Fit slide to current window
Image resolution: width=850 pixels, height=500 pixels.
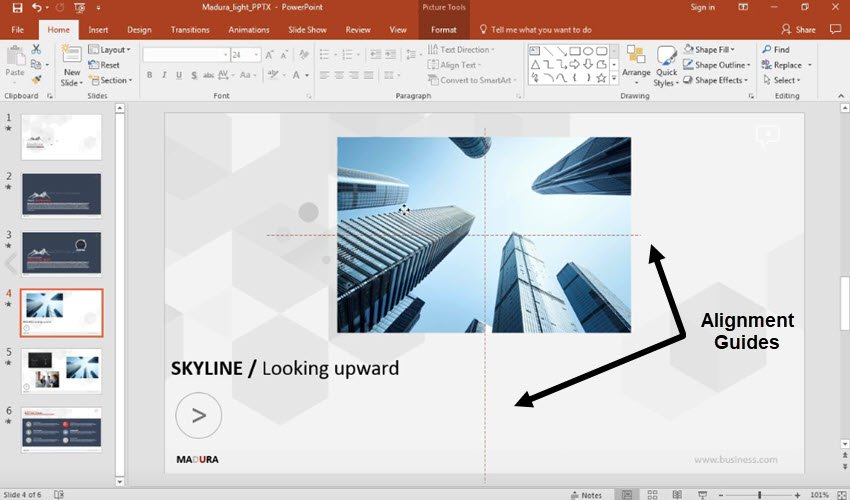(x=841, y=494)
